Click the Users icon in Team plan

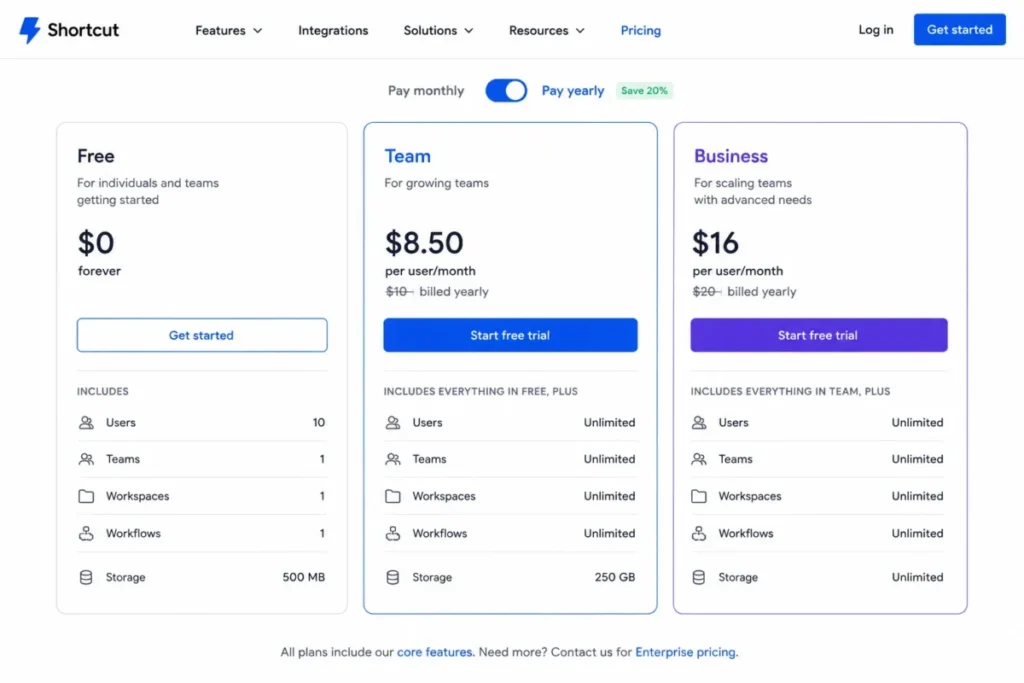click(392, 422)
